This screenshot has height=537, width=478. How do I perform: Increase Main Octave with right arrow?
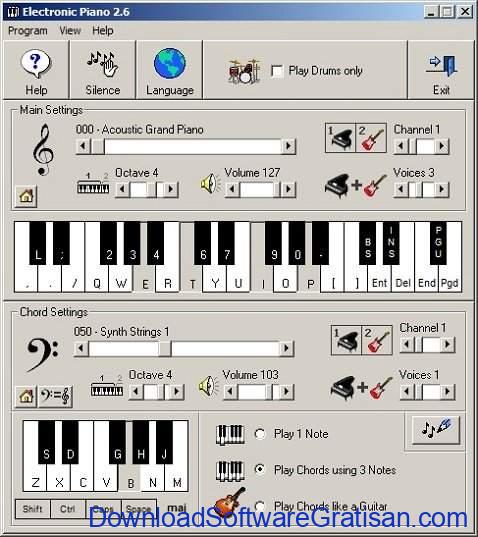170,189
